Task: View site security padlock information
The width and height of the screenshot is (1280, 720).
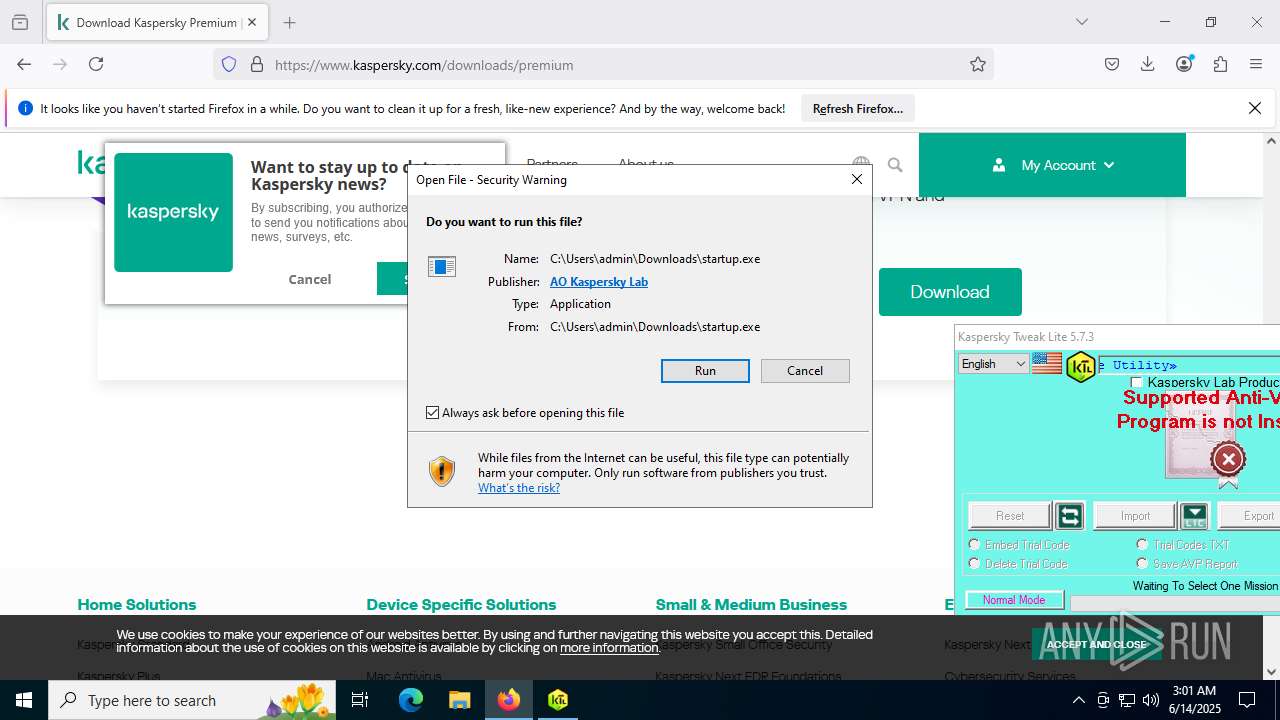Action: click(257, 64)
